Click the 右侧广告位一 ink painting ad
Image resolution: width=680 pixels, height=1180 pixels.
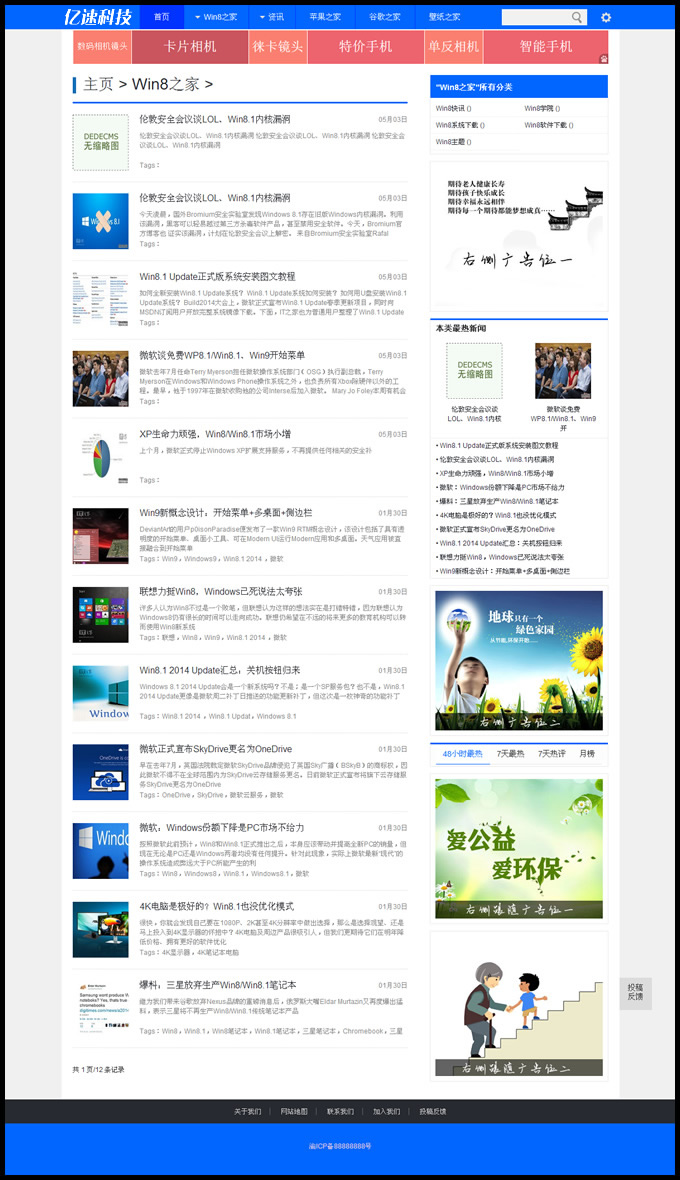pos(519,236)
